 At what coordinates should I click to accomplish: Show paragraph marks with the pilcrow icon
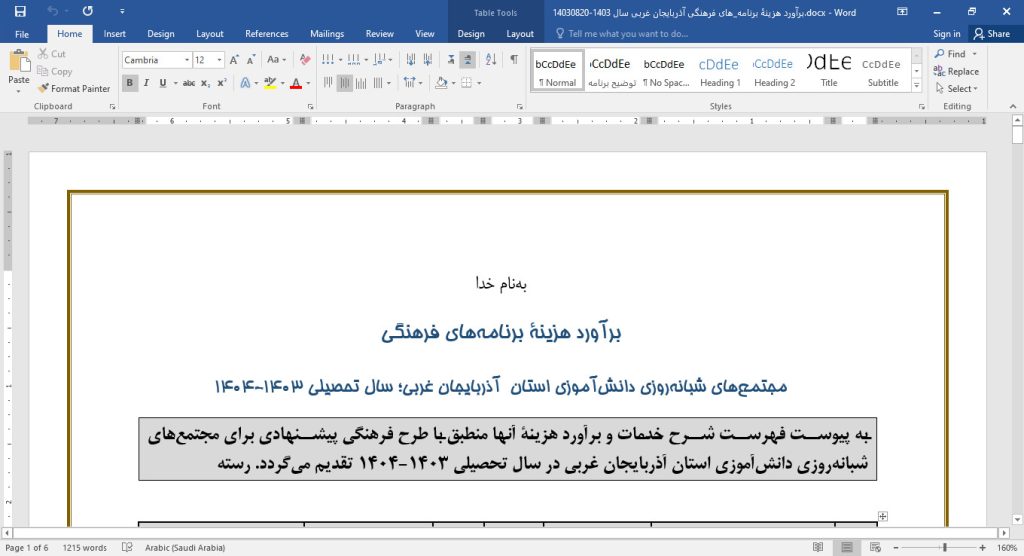point(514,60)
